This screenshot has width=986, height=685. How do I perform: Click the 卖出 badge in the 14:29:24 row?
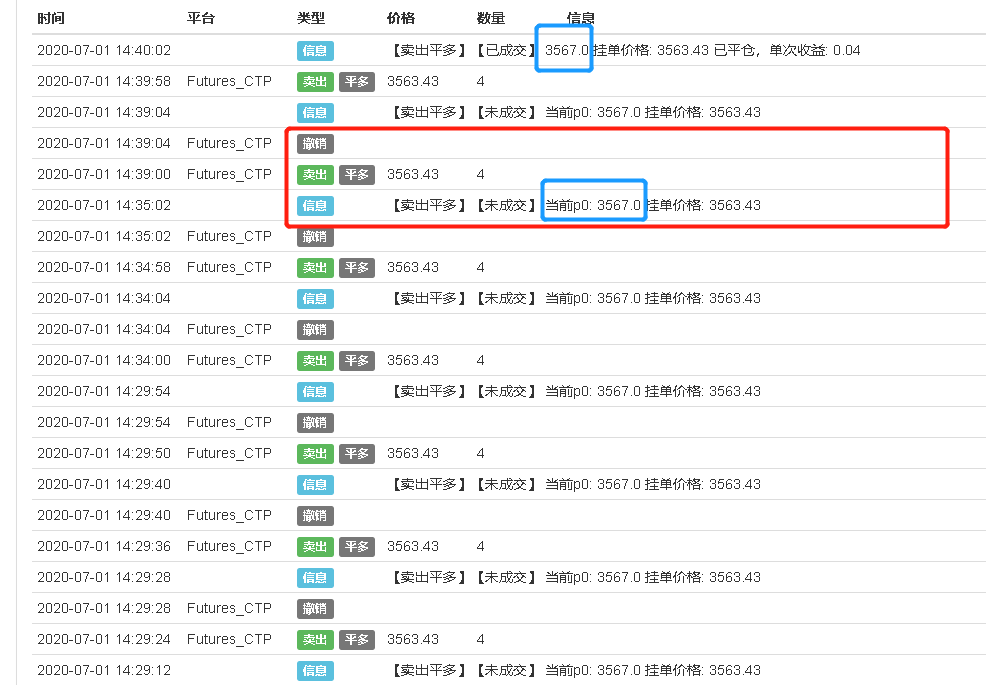(314, 639)
